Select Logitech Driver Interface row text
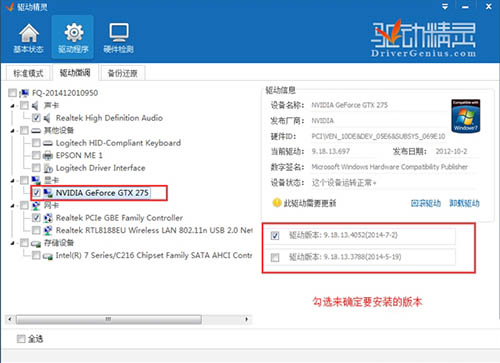500x363 pixels. tap(100, 168)
